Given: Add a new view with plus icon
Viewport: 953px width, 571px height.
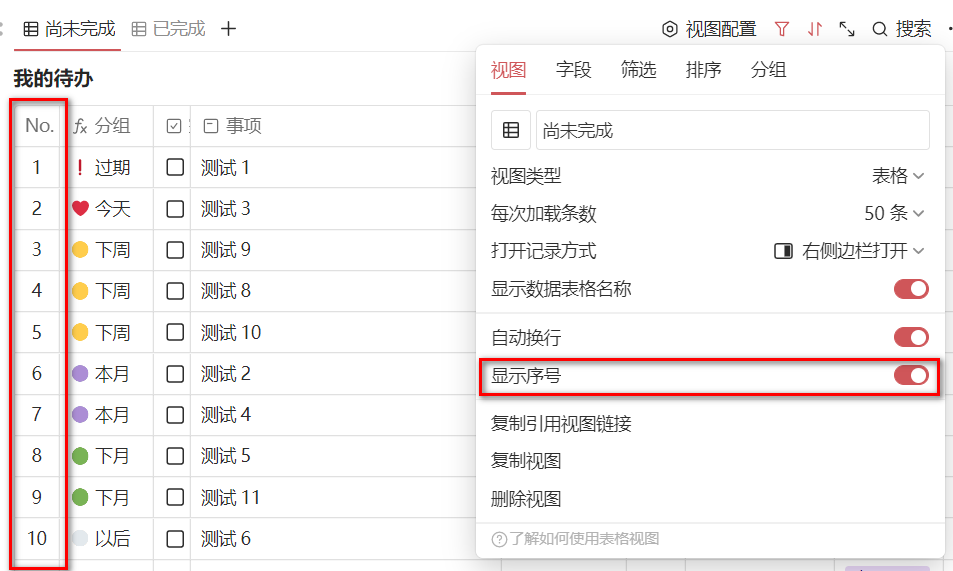Looking at the screenshot, I should pos(228,29).
